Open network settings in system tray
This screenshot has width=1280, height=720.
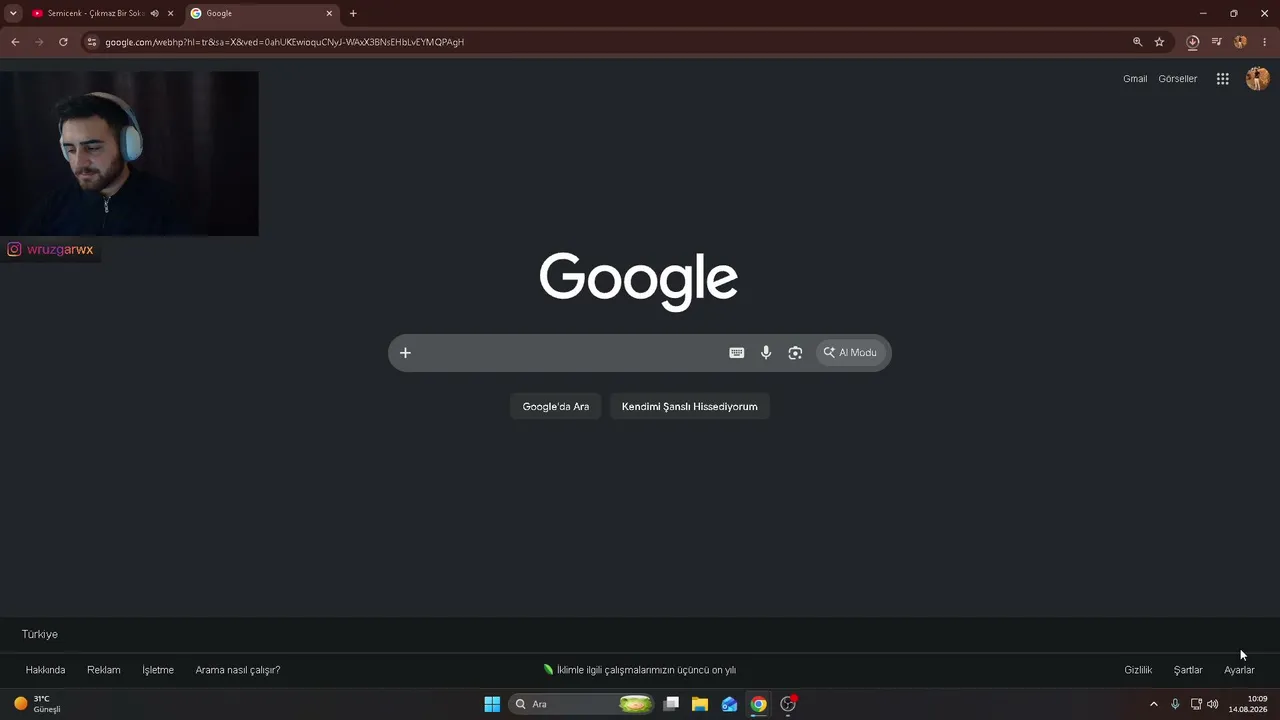(x=1196, y=704)
